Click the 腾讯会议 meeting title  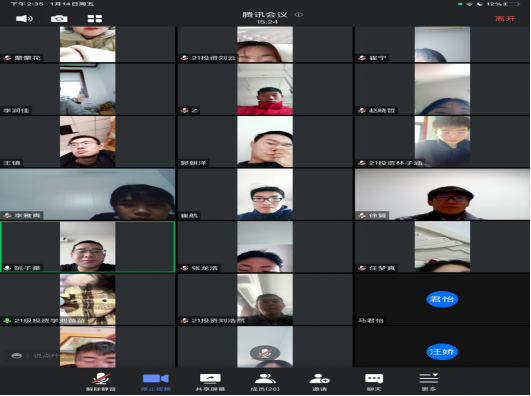coord(265,15)
